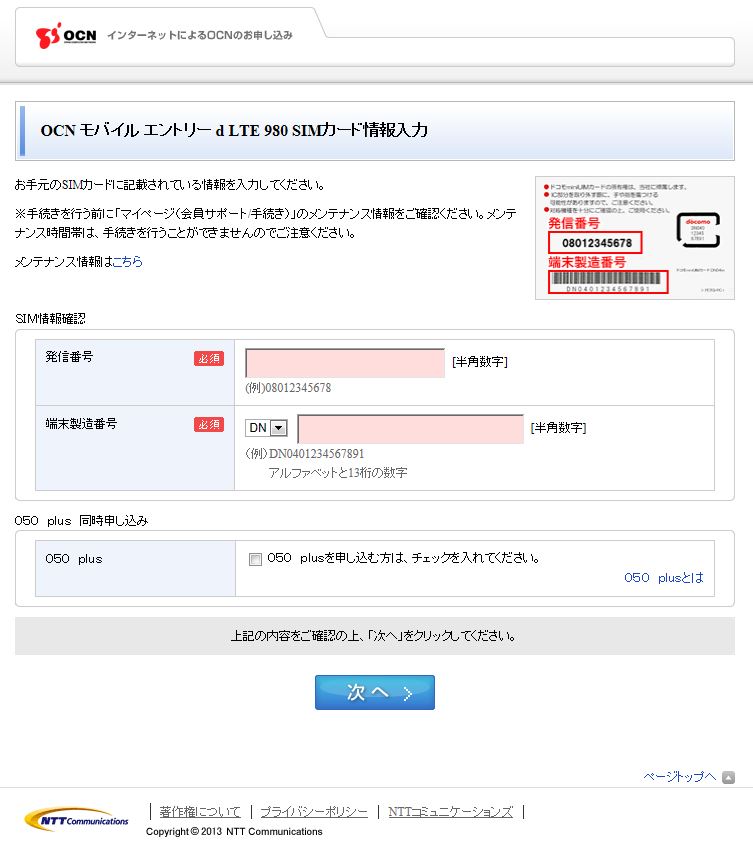Screen dimensions: 753x853
Task: Click the [半角数字] note beside 発信番号 field
Action: [x=480, y=362]
